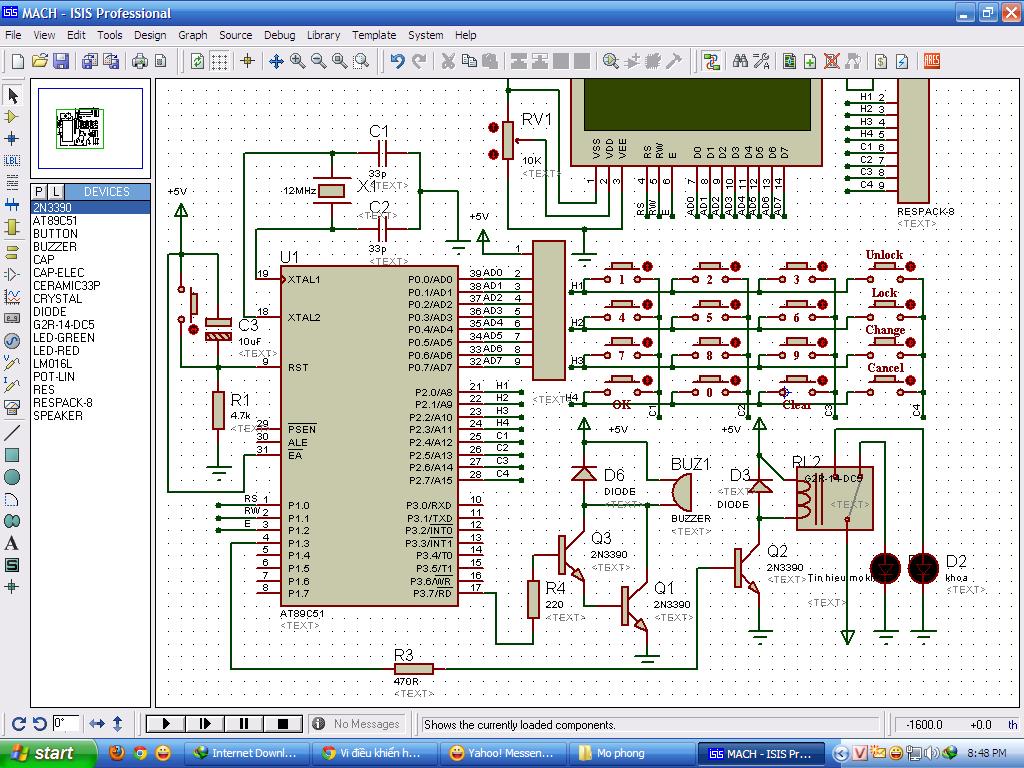Select LED-GREEN in the devices list
1024x768 pixels.
click(63, 338)
